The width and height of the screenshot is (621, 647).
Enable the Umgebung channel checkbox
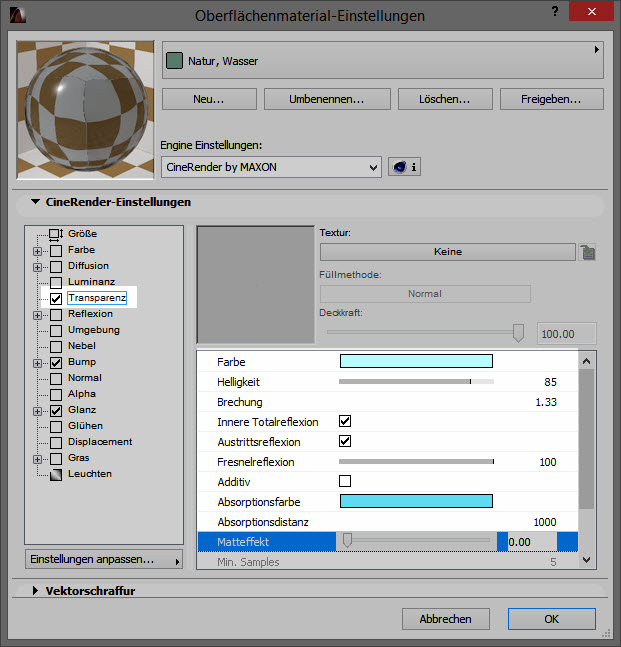click(x=56, y=331)
